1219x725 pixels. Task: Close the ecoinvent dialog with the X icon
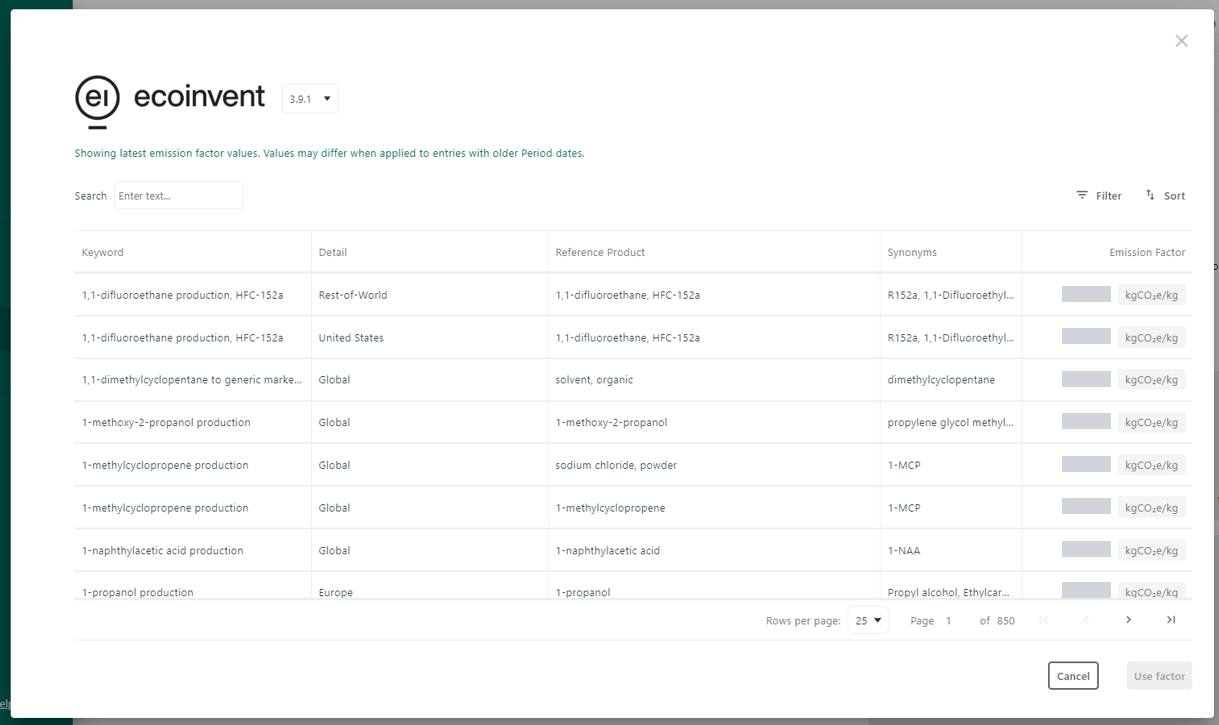1181,41
